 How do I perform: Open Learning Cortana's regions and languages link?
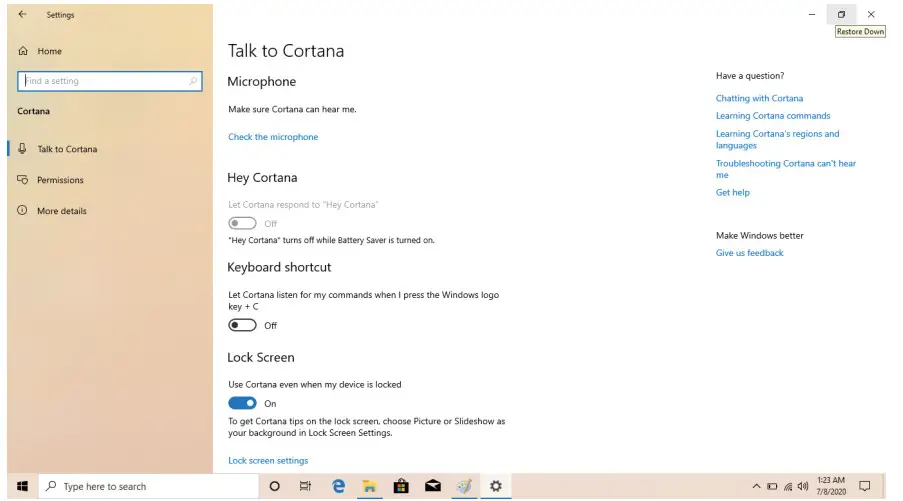(x=777, y=139)
